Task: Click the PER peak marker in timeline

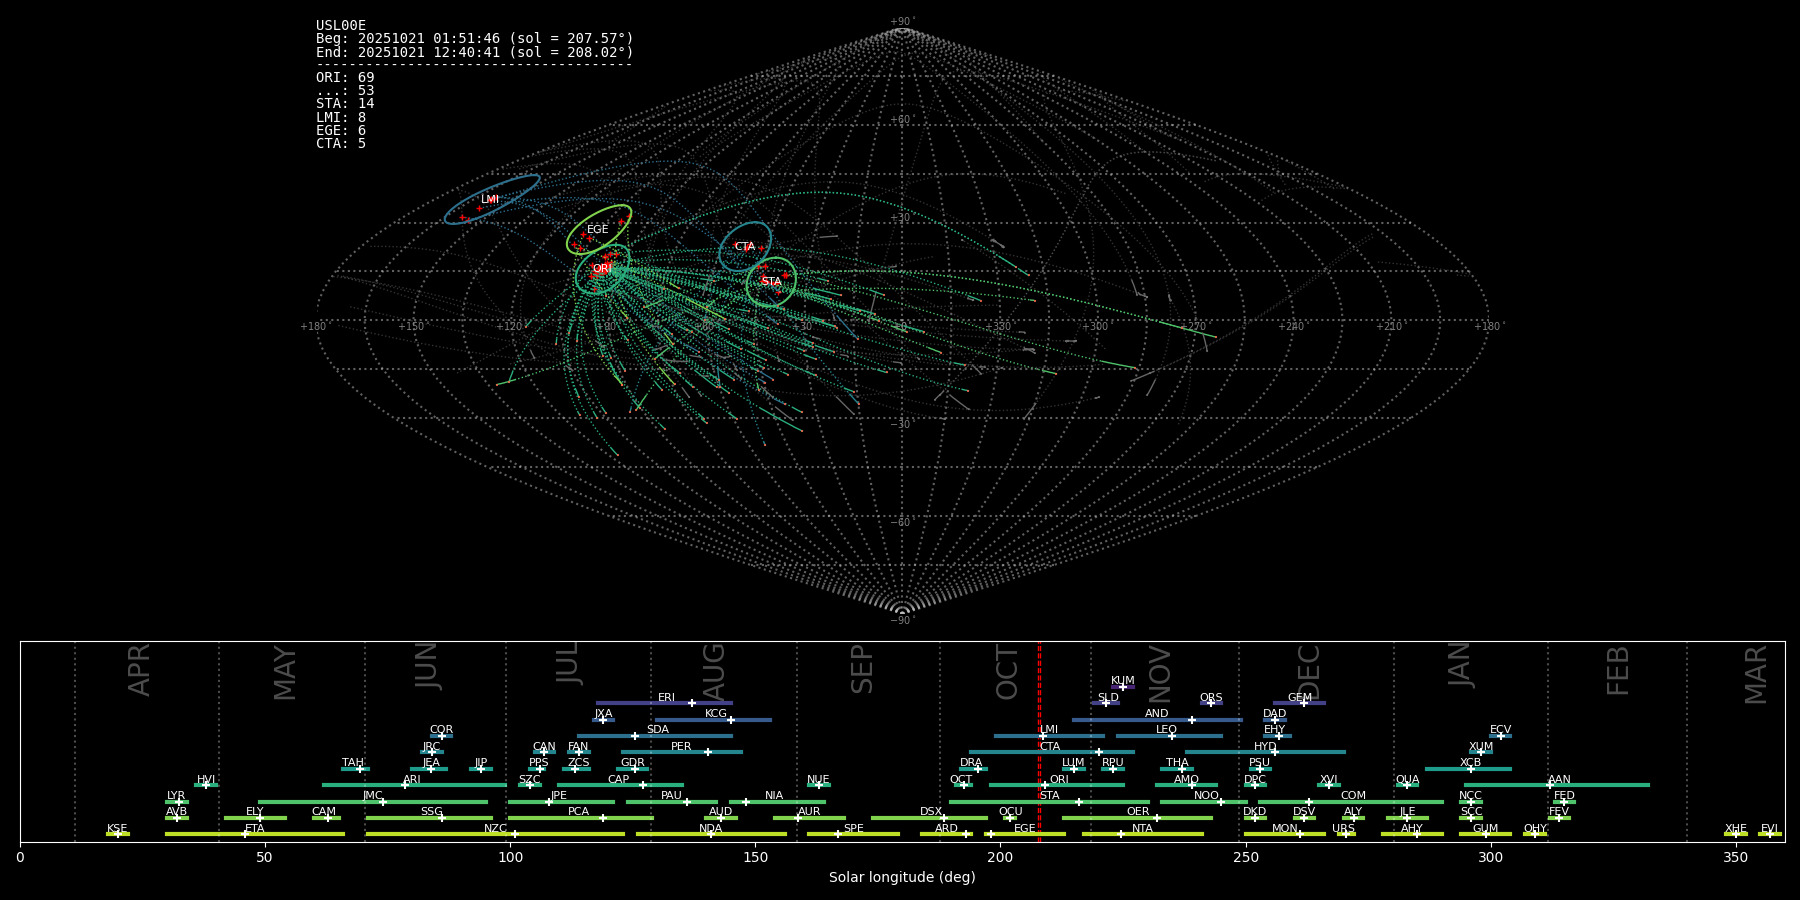Action: [708, 752]
